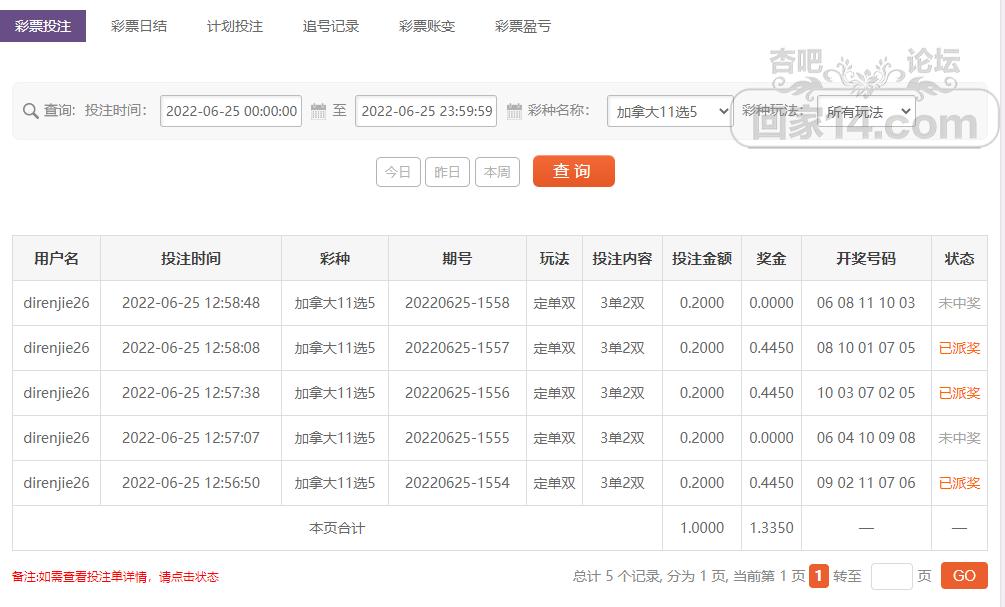The width and height of the screenshot is (1005, 607).
Task: Open the 彩票账变 tab
Action: (426, 27)
